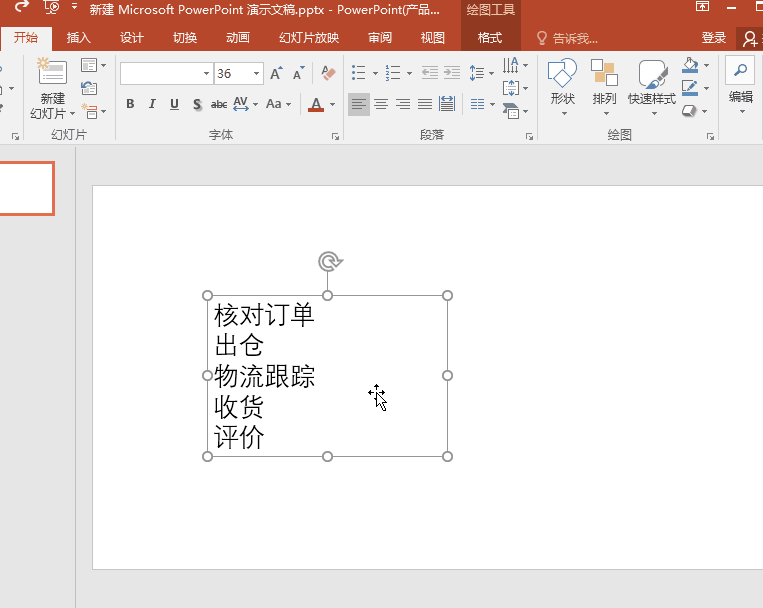The width and height of the screenshot is (763, 608).
Task: Toggle center text alignment
Action: [381, 104]
